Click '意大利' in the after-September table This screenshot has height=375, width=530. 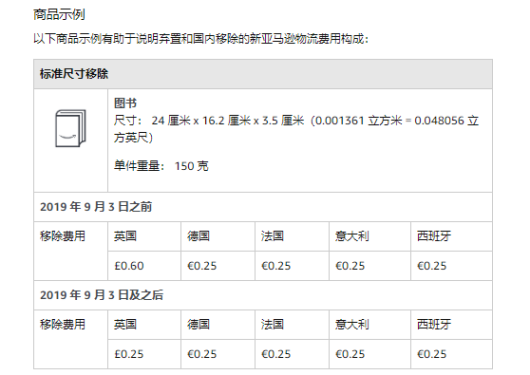(x=352, y=324)
